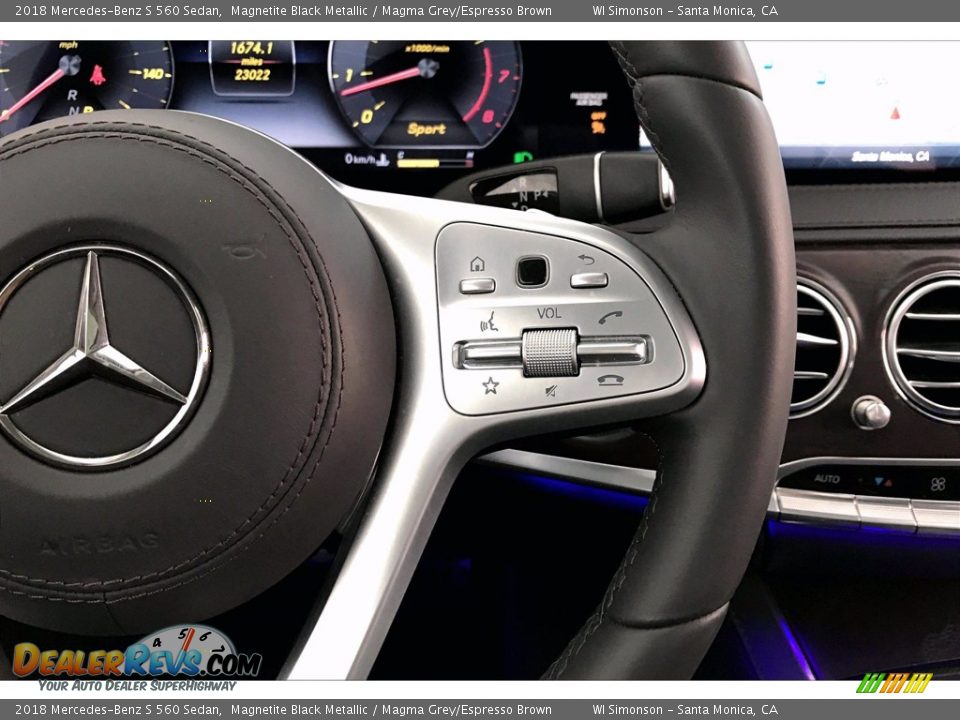Click the striped flag logo bottom right
960x720 pixels.
[894, 683]
